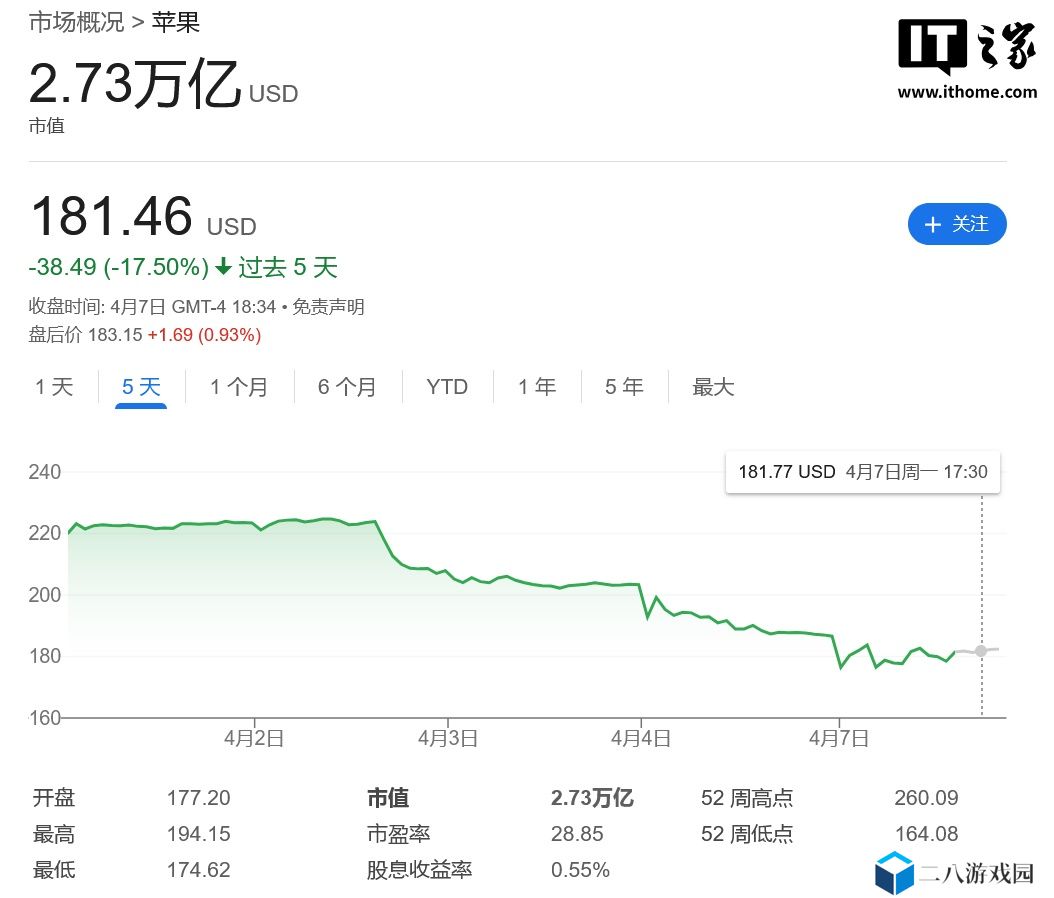Open the 市场概况 breadcrumb link

pyautogui.click(x=76, y=22)
